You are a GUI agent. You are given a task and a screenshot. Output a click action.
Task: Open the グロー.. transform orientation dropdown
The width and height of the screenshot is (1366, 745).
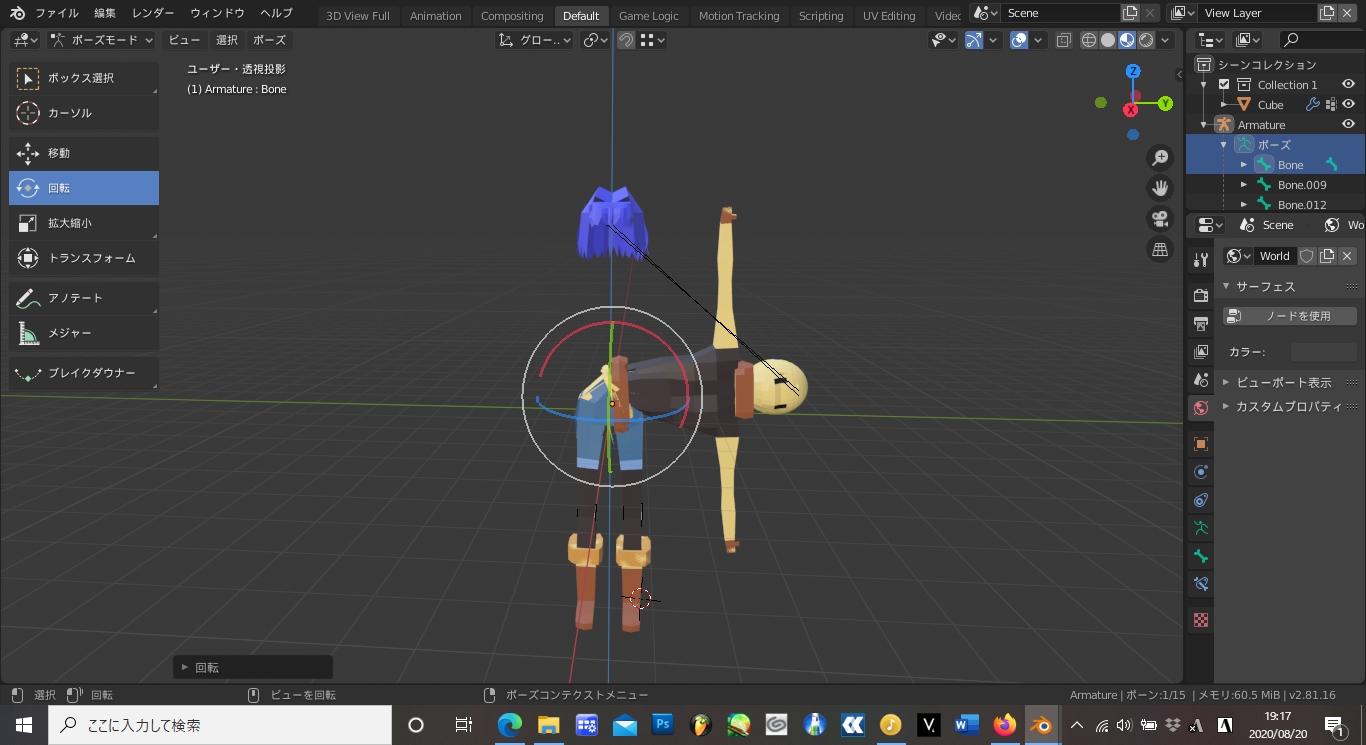coord(535,40)
